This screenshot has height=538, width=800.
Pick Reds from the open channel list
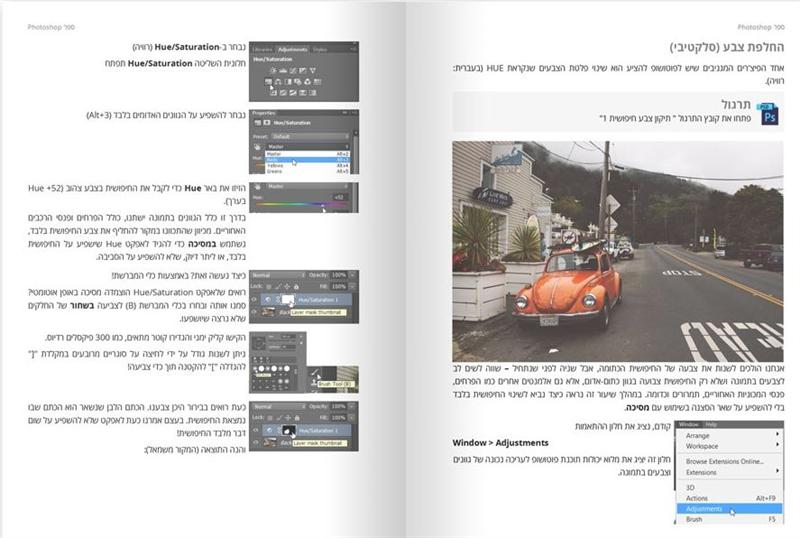307,160
